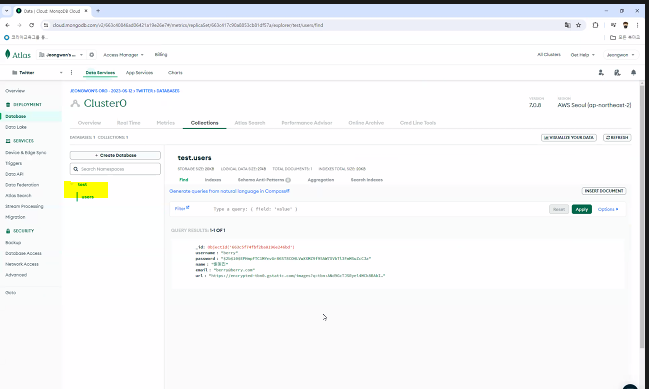Bookmark page with star icon

click(578, 25)
